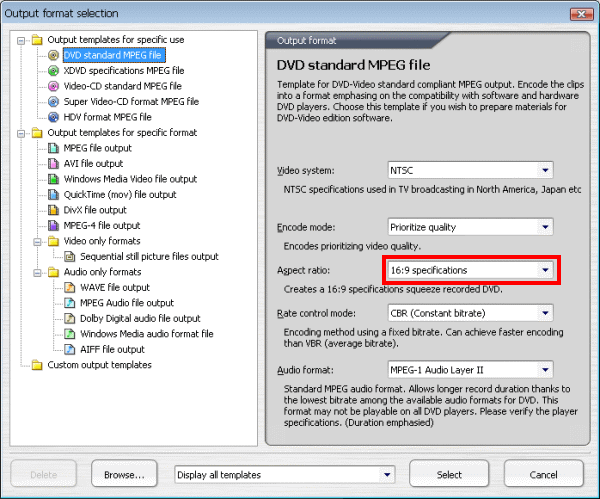Image resolution: width=600 pixels, height=499 pixels.
Task: Click the Browse... button
Action: pyautogui.click(x=124, y=475)
